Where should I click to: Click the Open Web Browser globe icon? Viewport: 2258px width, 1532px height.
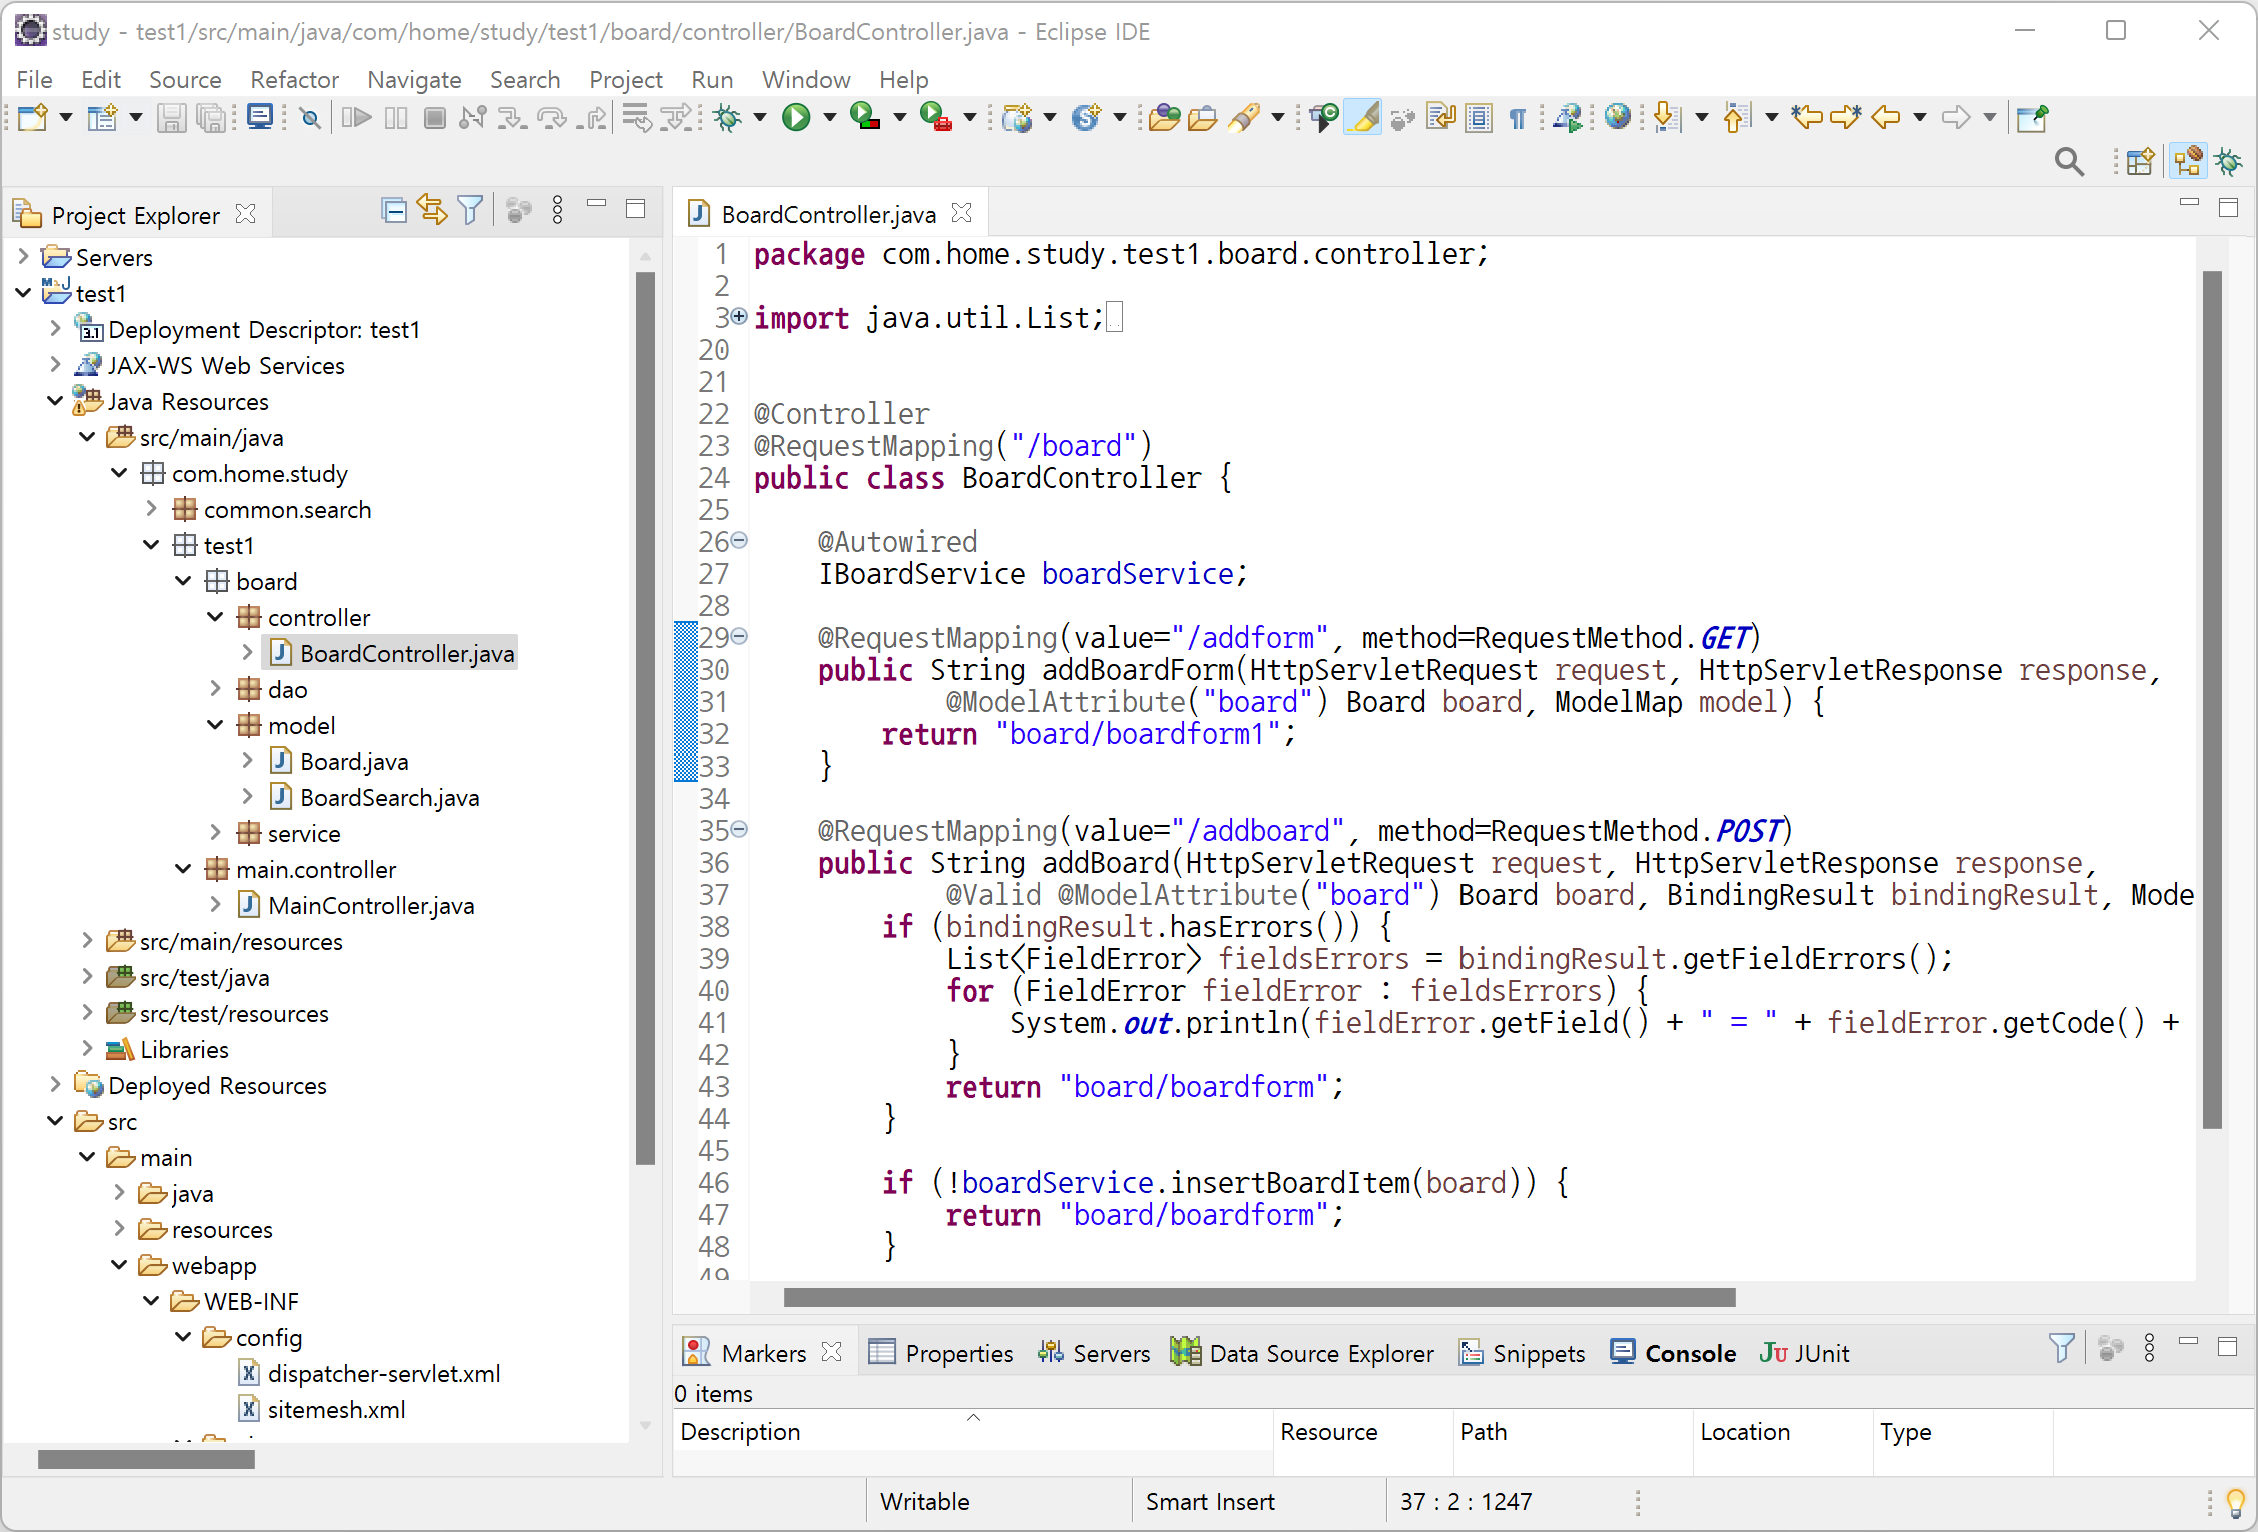tap(1617, 118)
